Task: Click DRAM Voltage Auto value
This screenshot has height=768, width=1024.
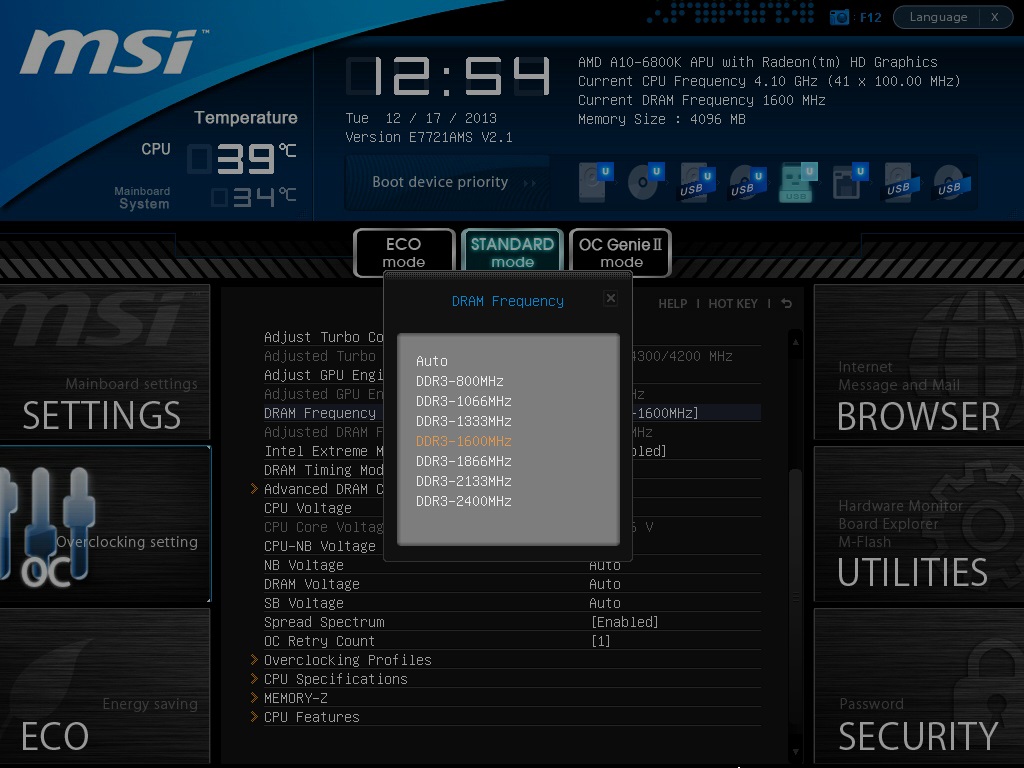Action: pyautogui.click(x=605, y=584)
